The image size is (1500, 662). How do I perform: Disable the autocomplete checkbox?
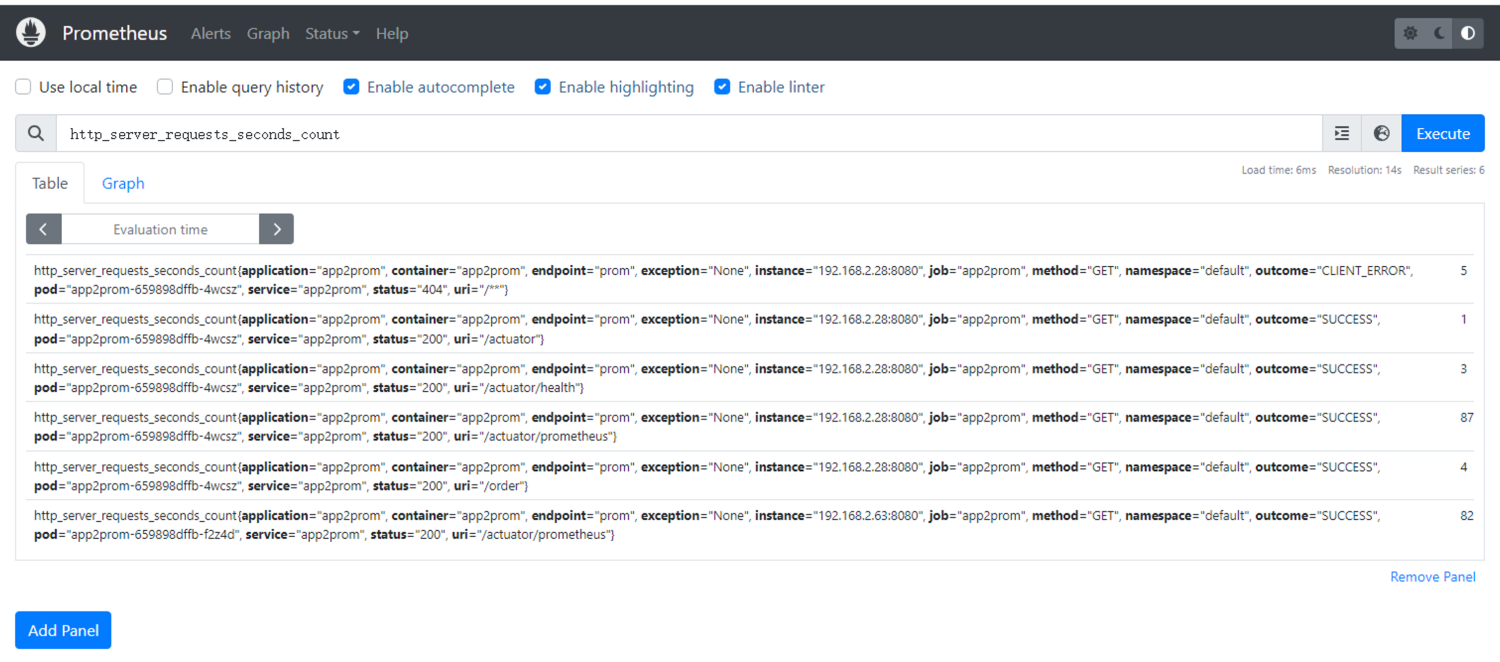(x=351, y=87)
